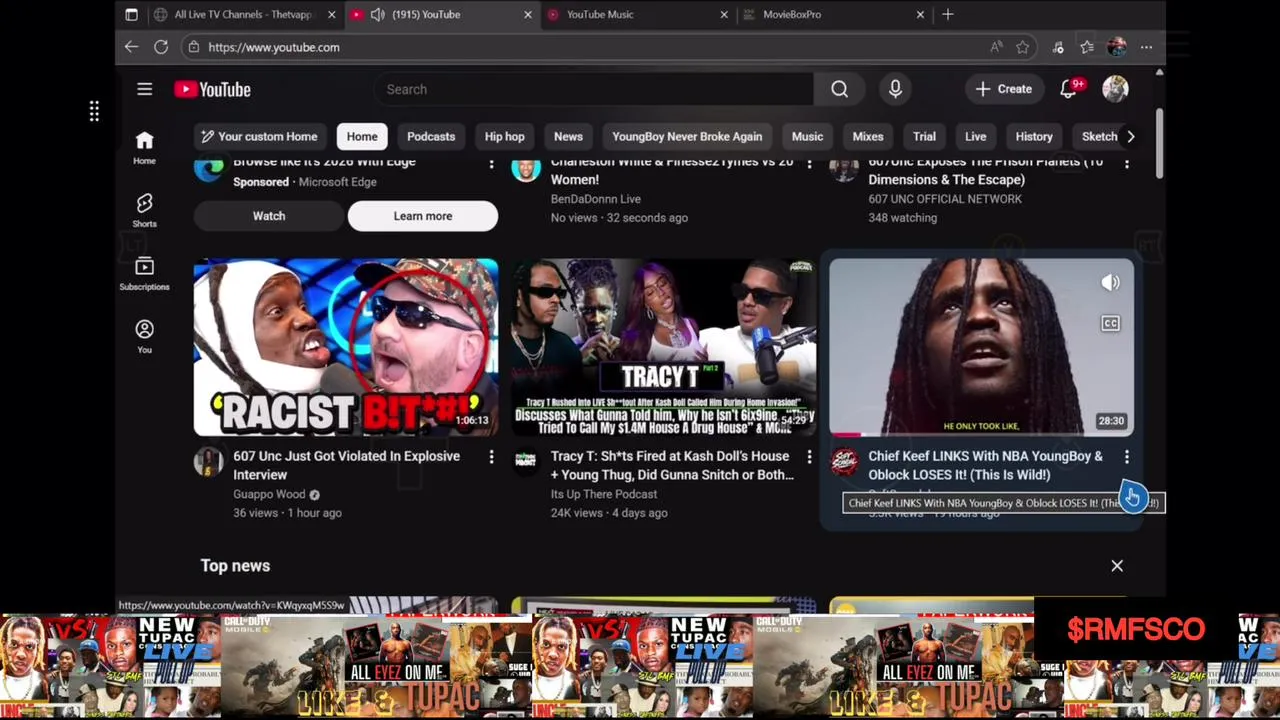Open options for Charleston White video
The height and width of the screenshot is (720, 1280).
tap(809, 164)
